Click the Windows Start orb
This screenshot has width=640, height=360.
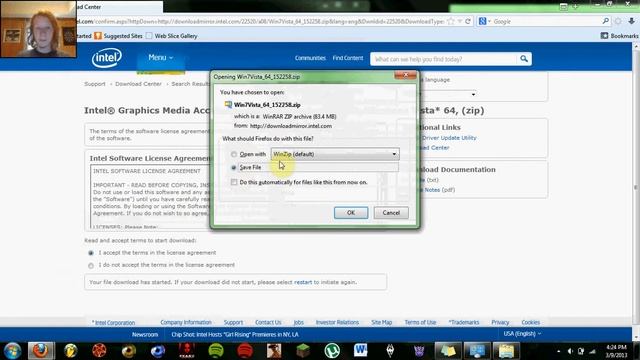point(12,351)
